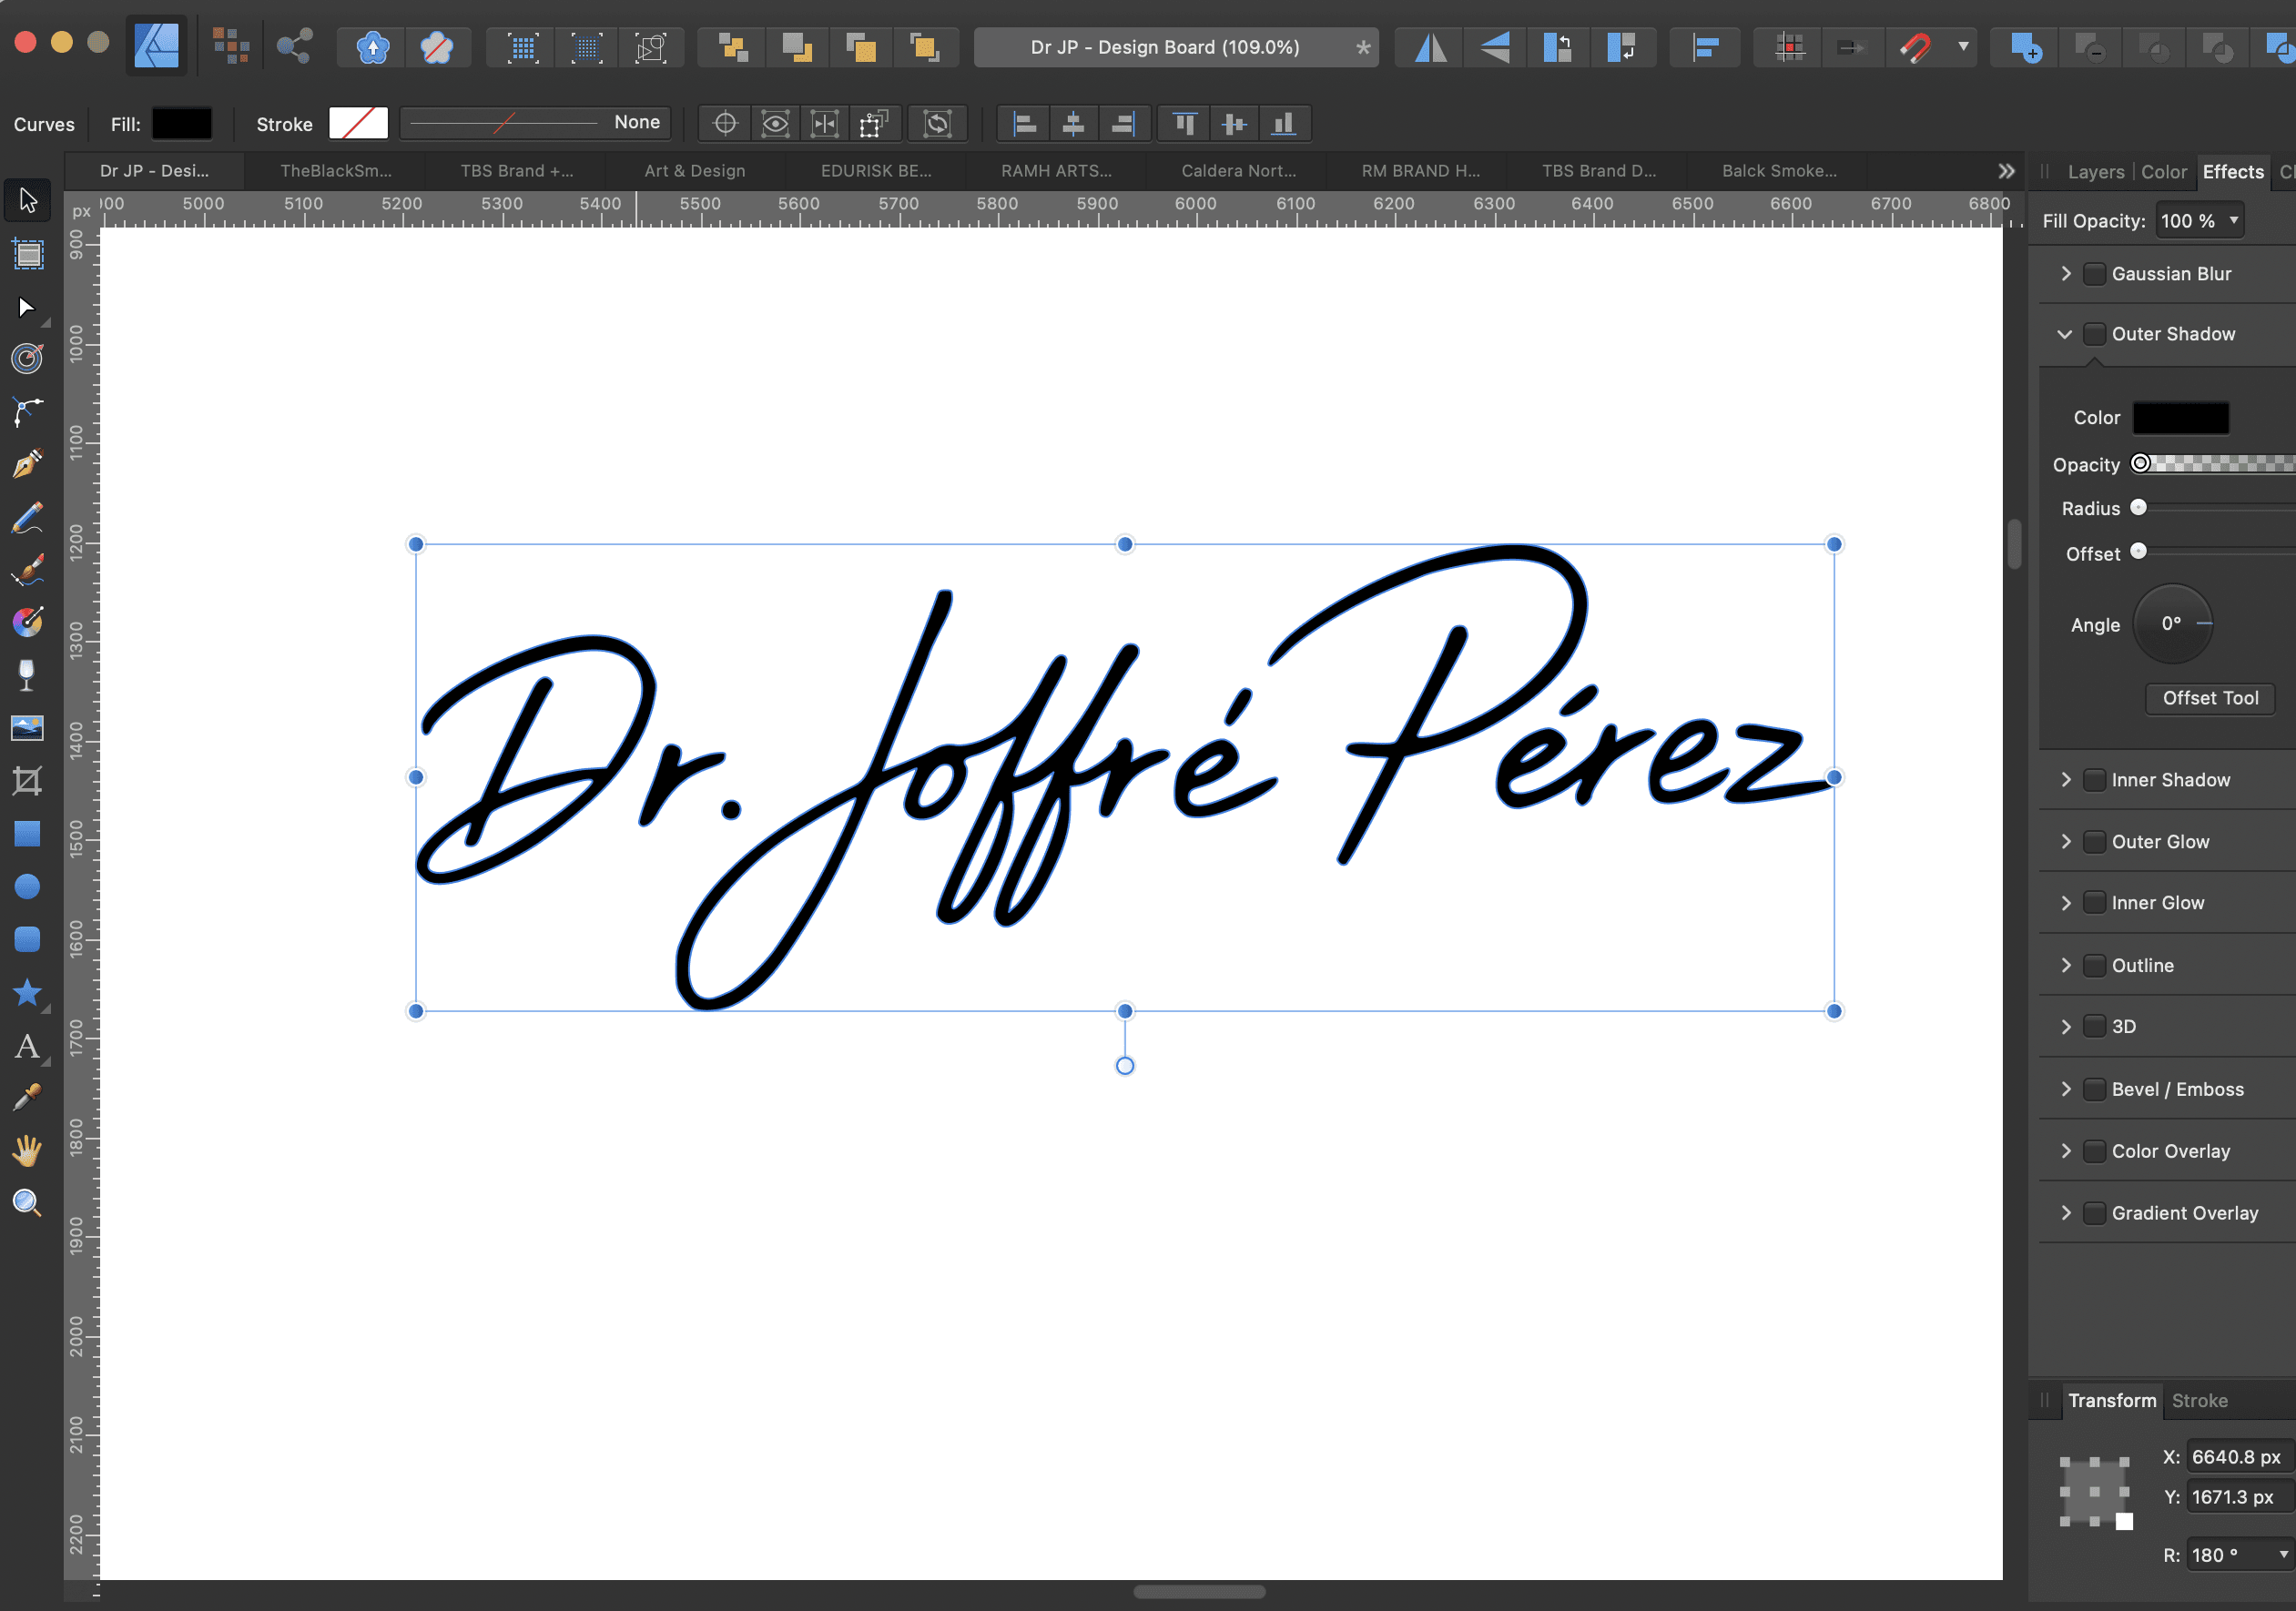This screenshot has height=1611, width=2296.
Task: Choose the Artistic Text tool
Action: point(27,1047)
